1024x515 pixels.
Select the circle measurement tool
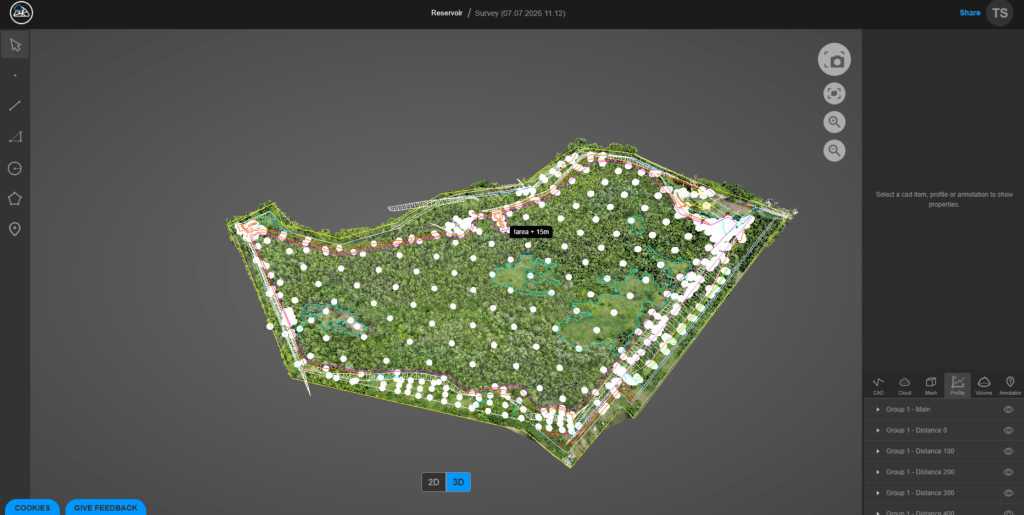(x=15, y=168)
